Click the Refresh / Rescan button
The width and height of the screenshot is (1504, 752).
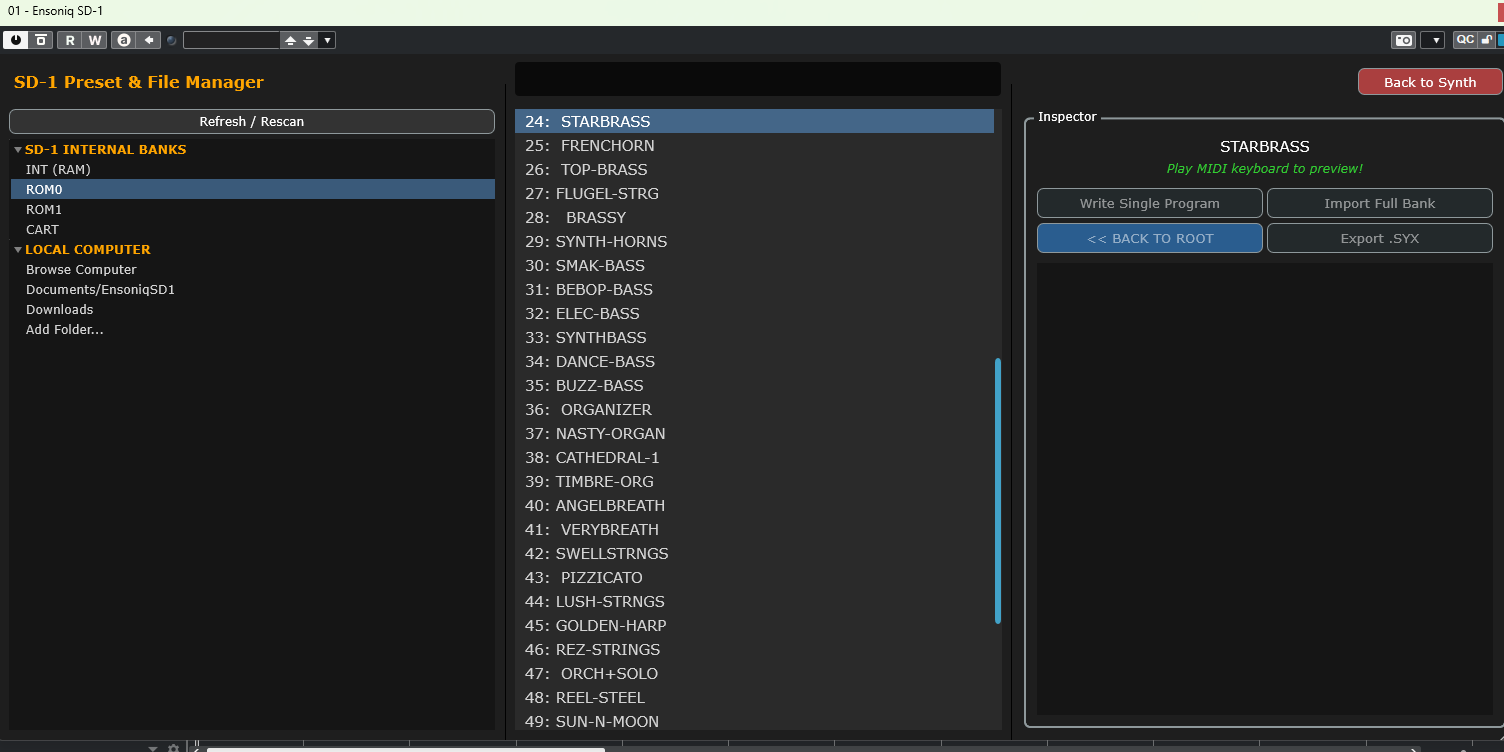252,121
